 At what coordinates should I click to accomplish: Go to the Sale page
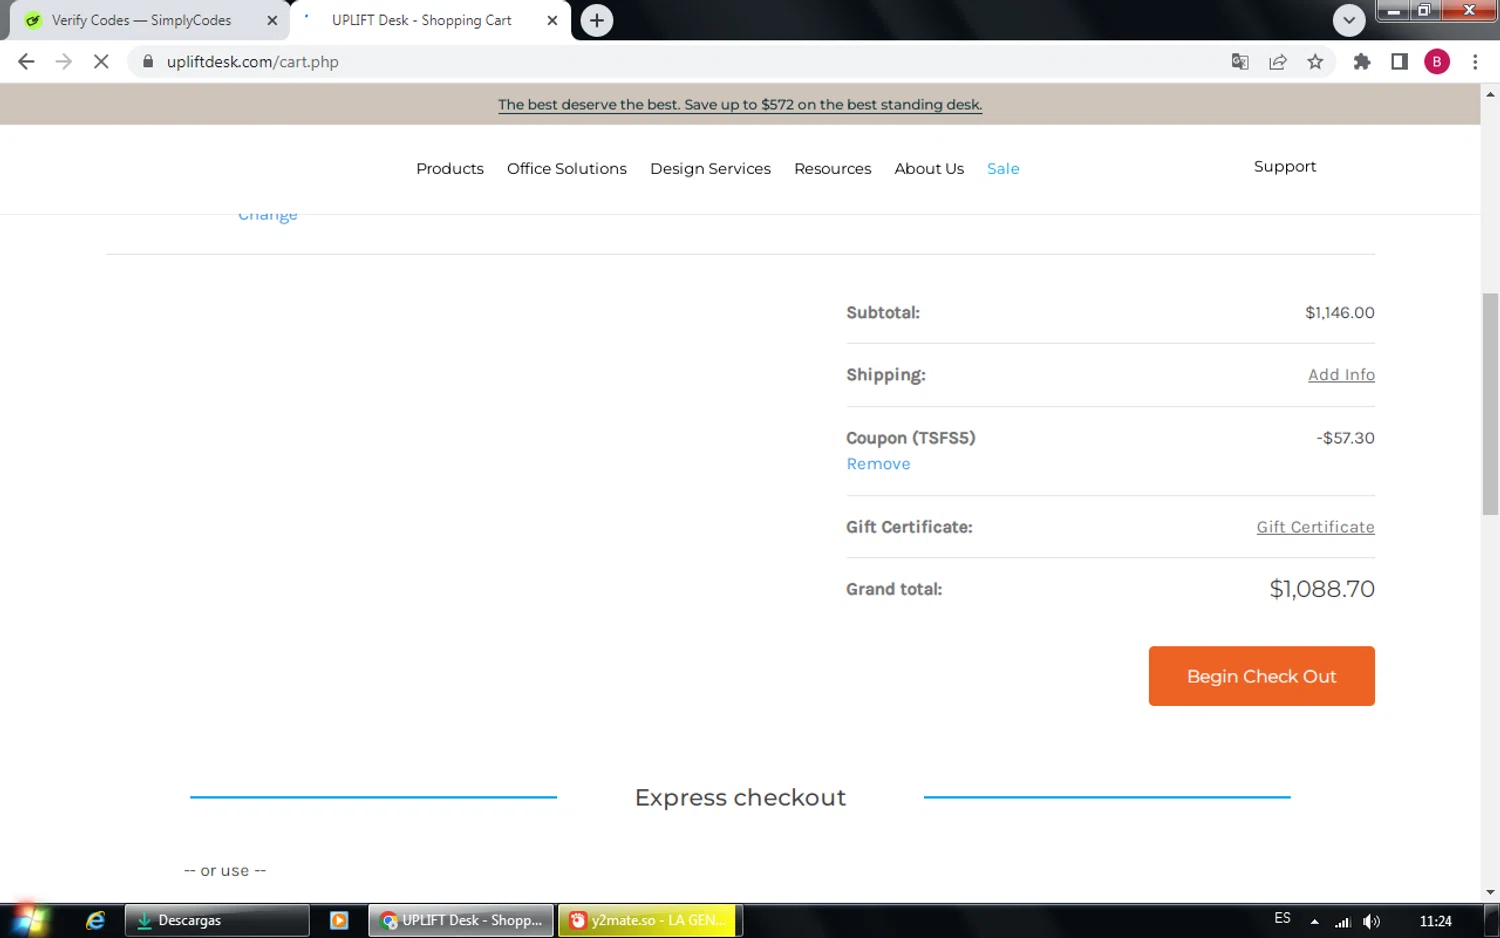click(1003, 169)
